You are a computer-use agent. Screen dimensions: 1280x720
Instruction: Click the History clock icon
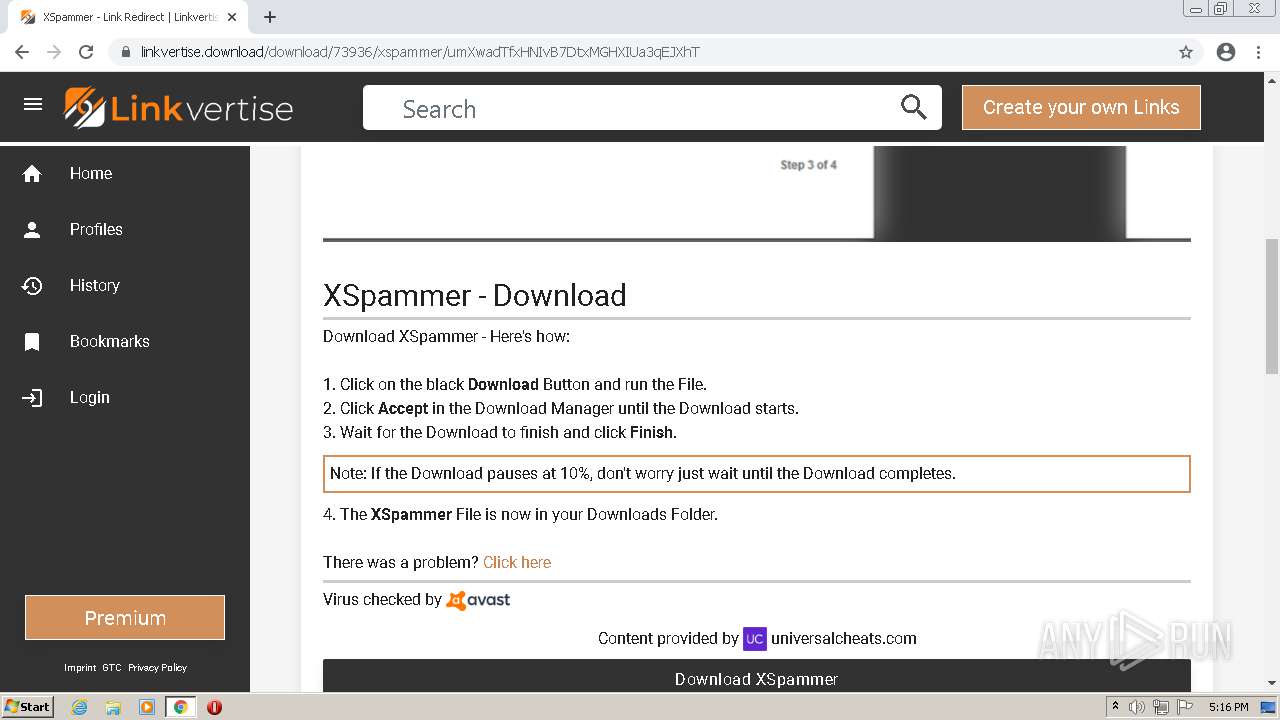[32, 286]
